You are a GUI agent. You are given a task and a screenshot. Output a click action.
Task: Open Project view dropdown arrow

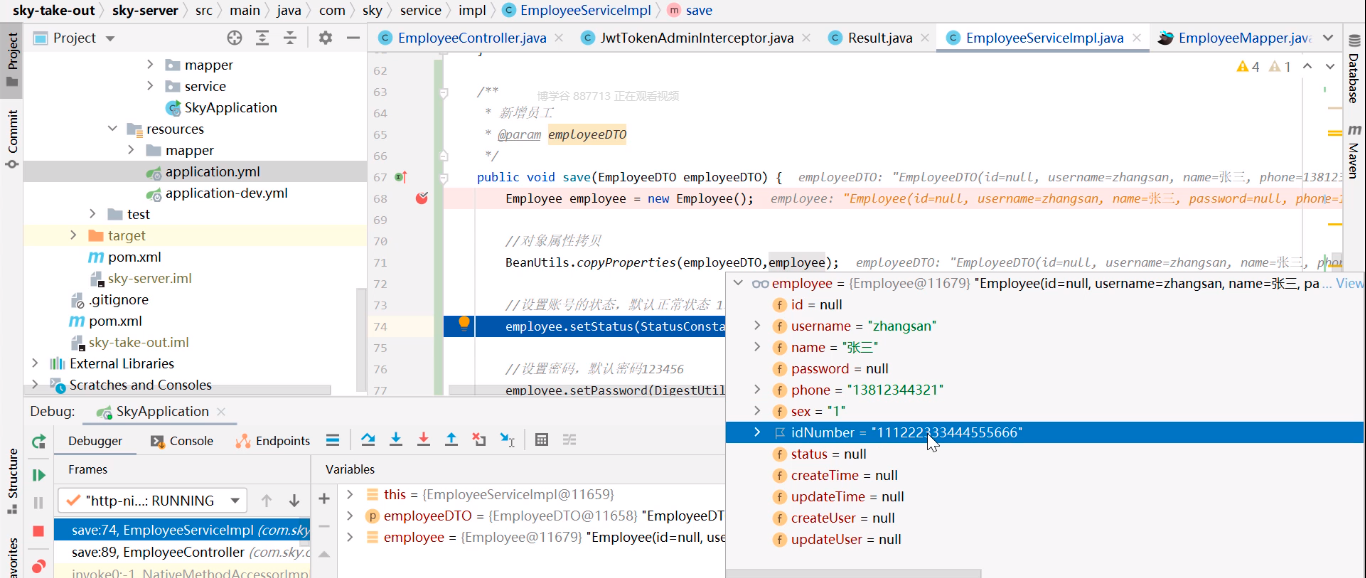click(x=110, y=38)
